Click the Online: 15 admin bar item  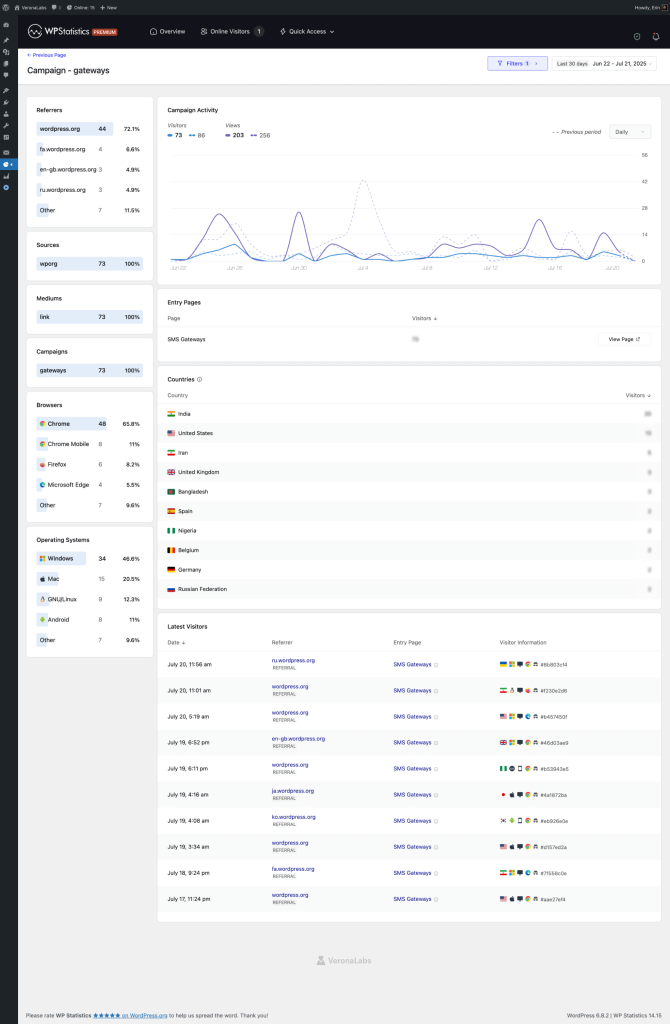[81, 8]
